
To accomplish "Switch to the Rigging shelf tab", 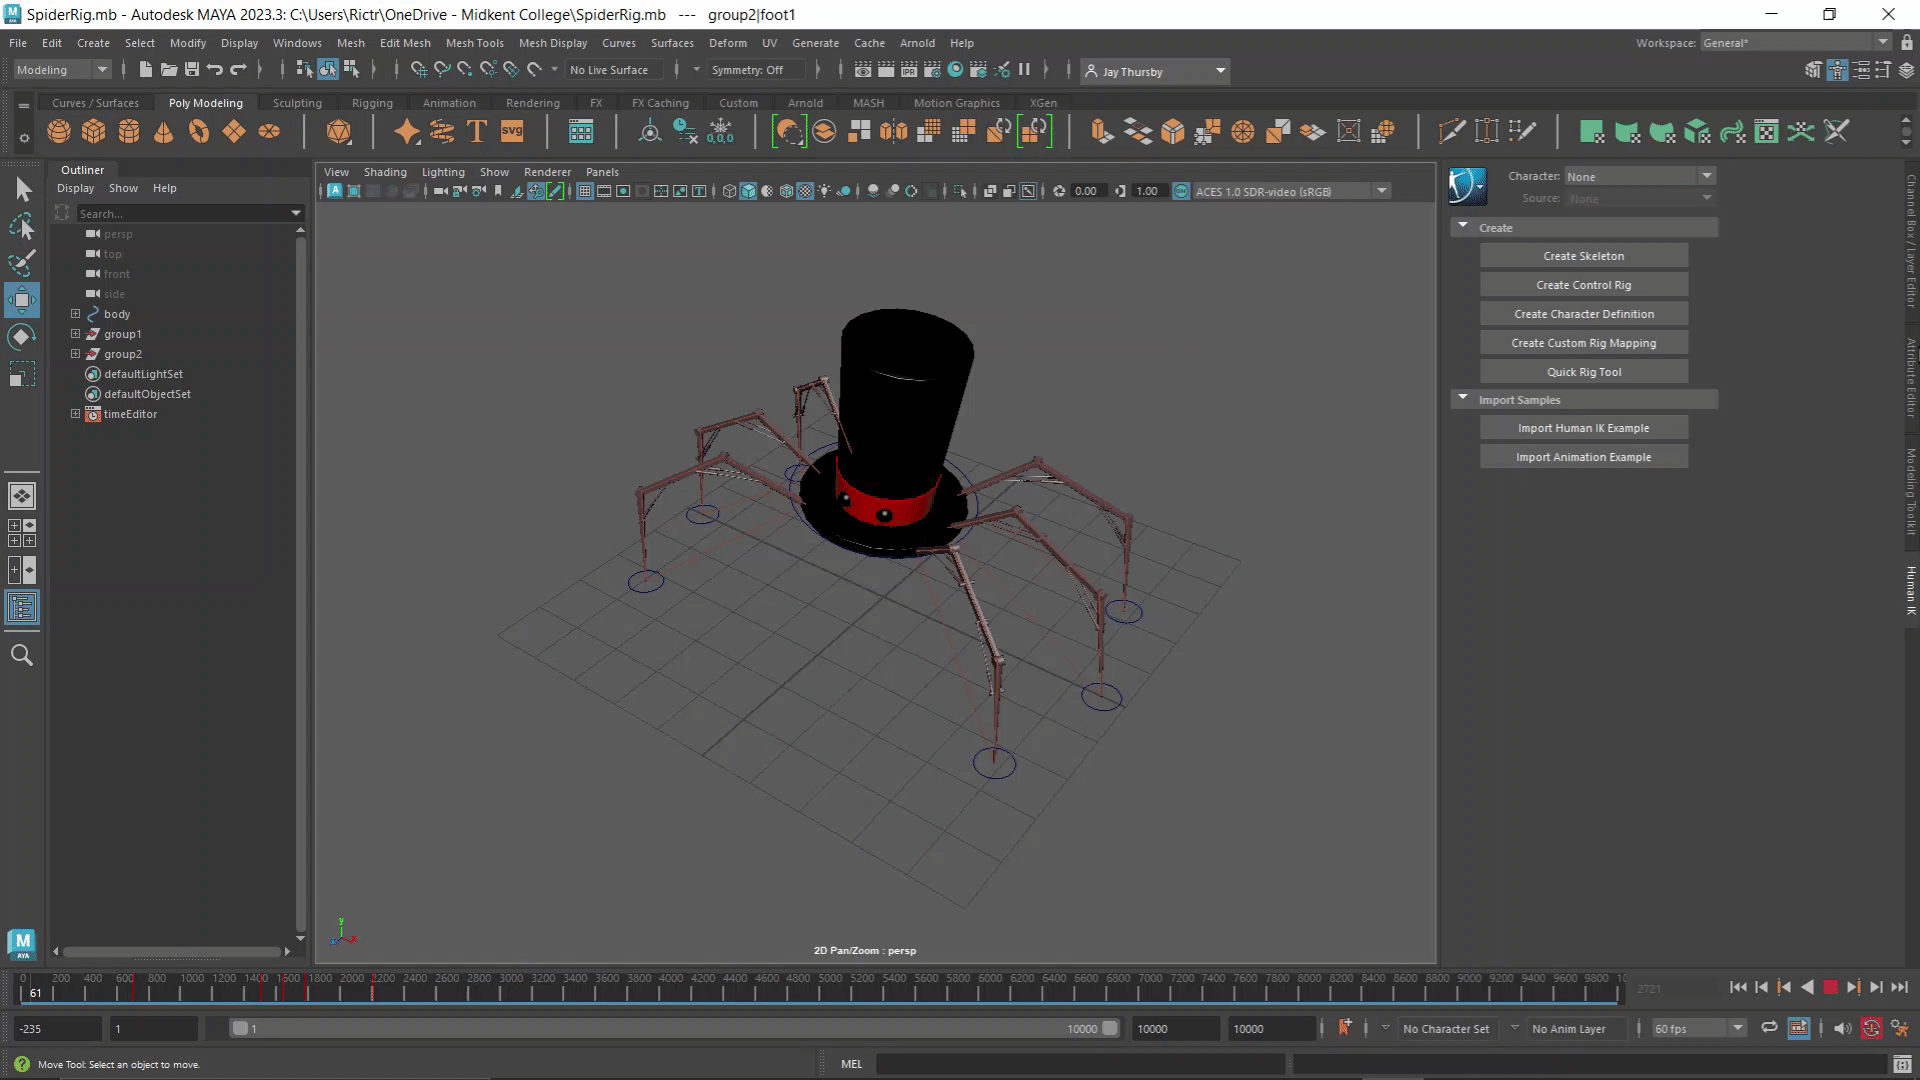I will coord(372,103).
